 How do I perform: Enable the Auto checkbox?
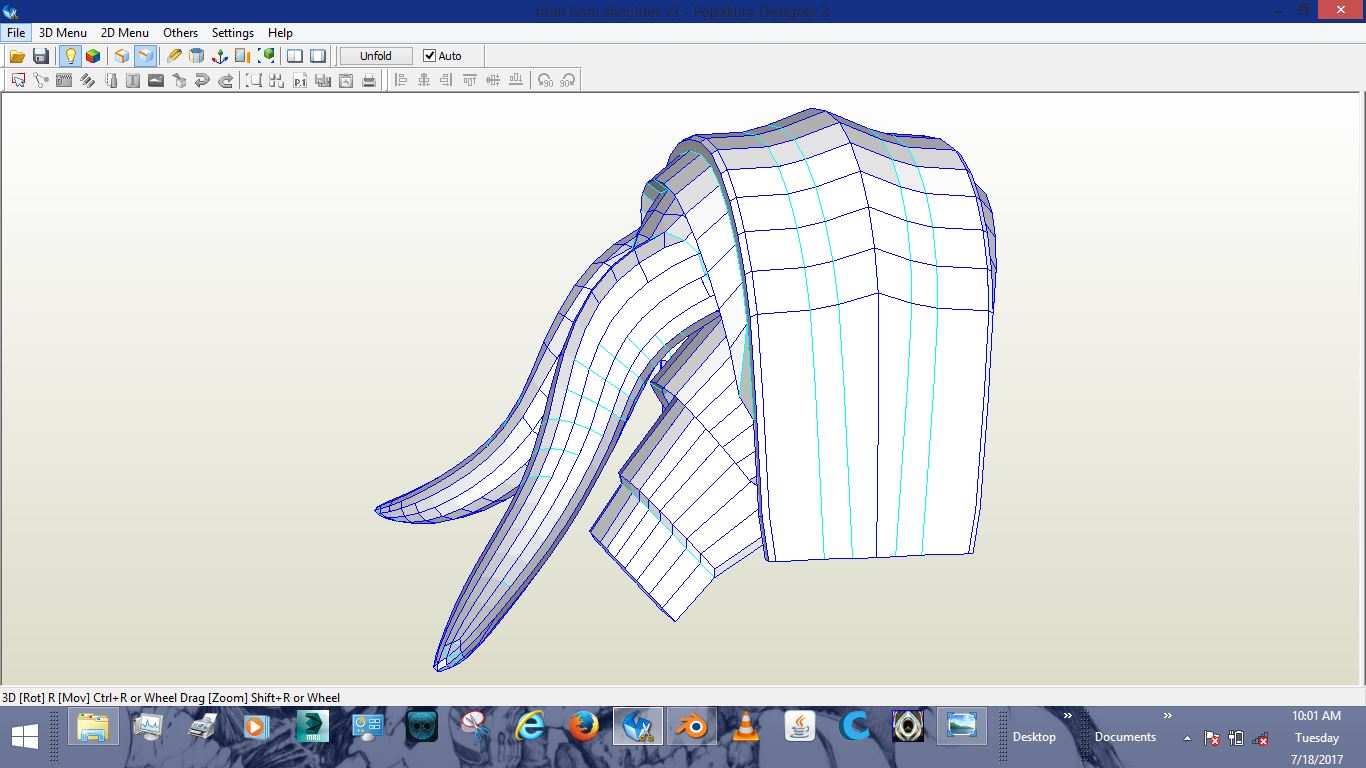click(430, 56)
